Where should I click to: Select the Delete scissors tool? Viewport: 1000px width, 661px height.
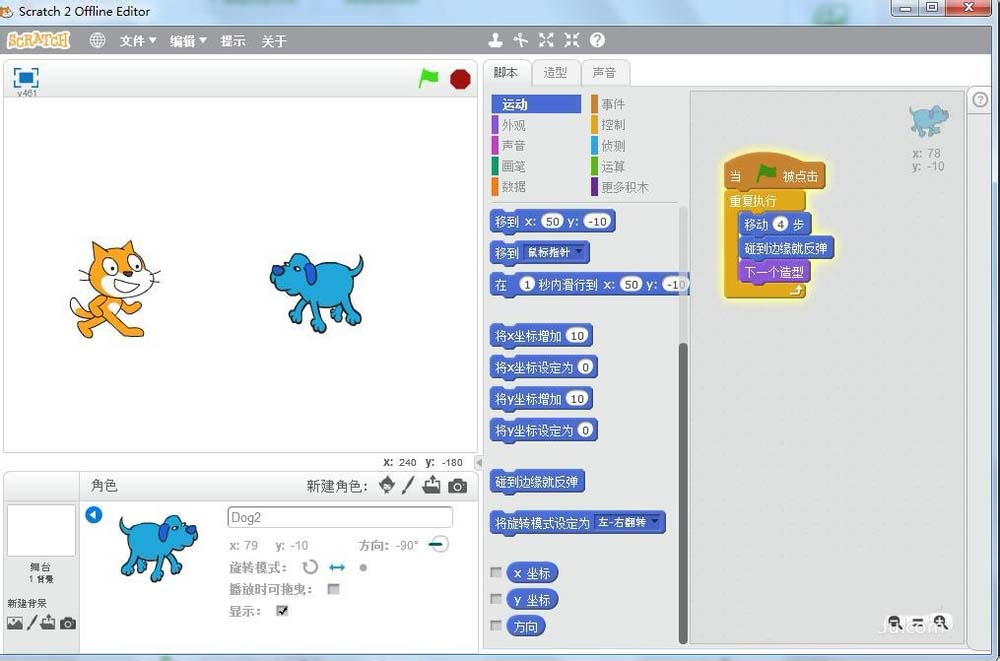(x=520, y=40)
